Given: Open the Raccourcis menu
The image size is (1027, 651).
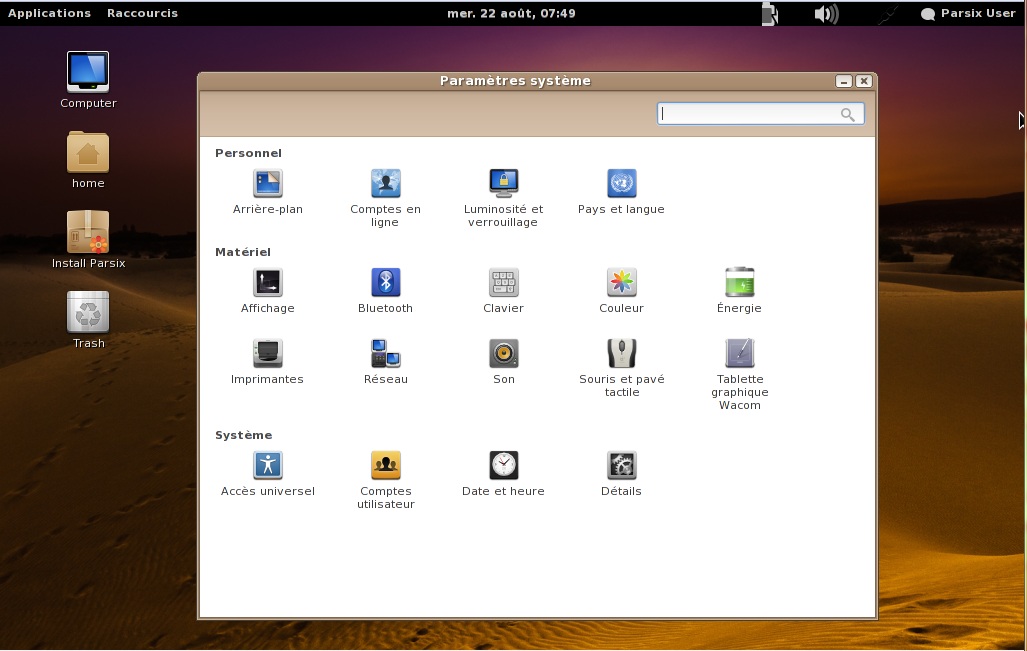Looking at the screenshot, I should coord(142,13).
